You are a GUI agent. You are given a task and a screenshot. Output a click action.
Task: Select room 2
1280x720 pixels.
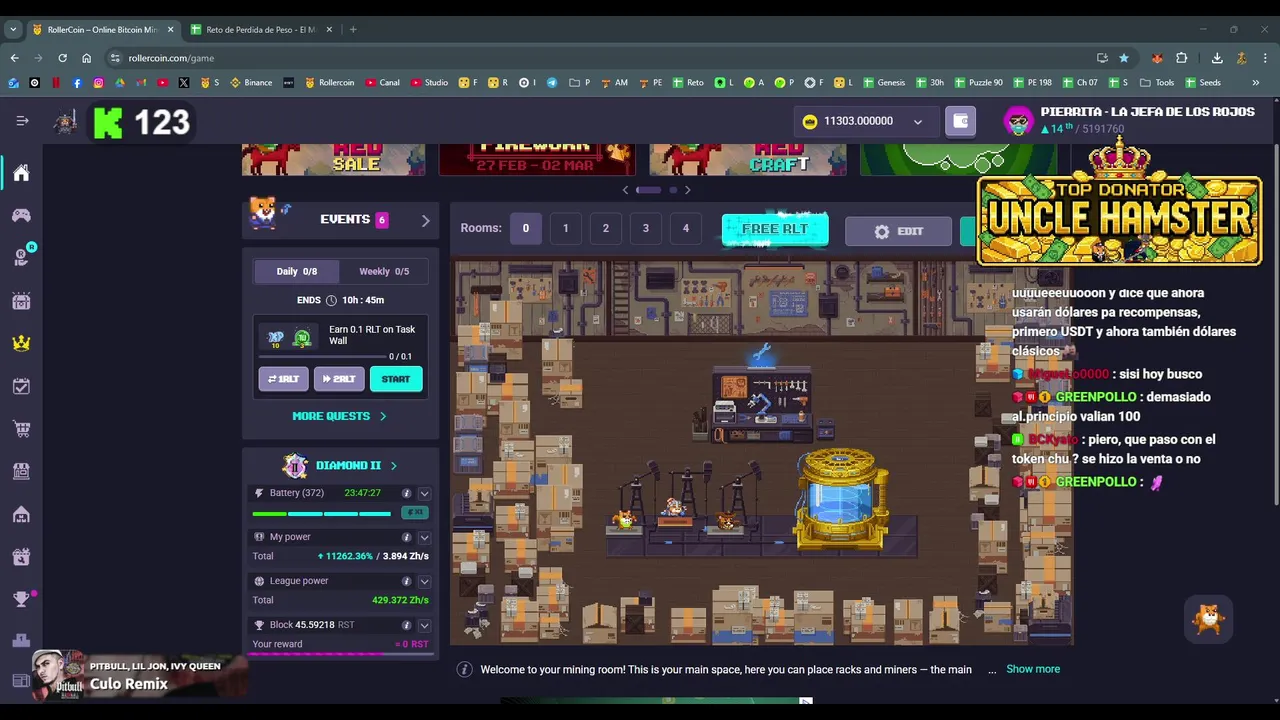click(x=605, y=228)
